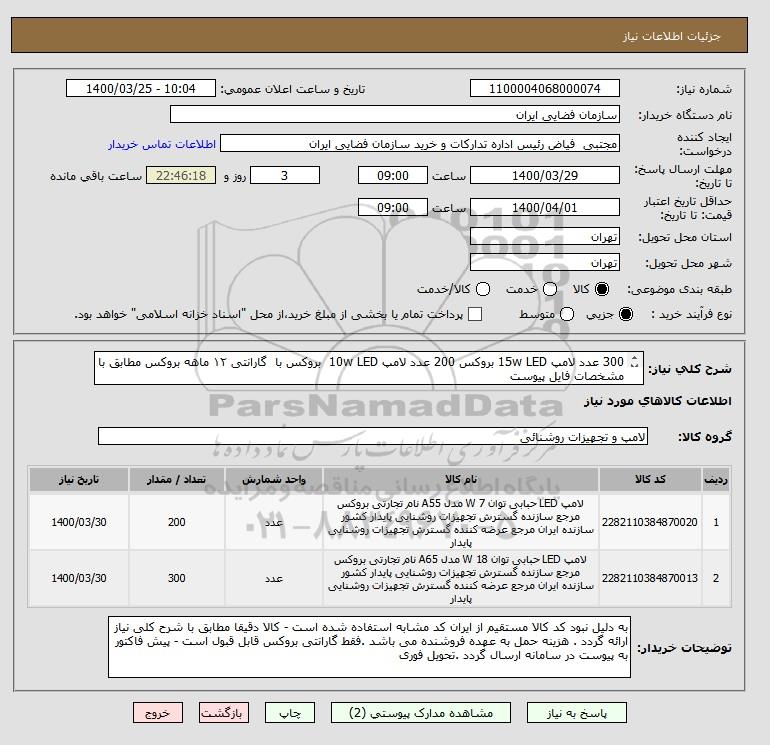Click the unit عدد in row 1
This screenshot has height=745, width=770.
coord(274,522)
